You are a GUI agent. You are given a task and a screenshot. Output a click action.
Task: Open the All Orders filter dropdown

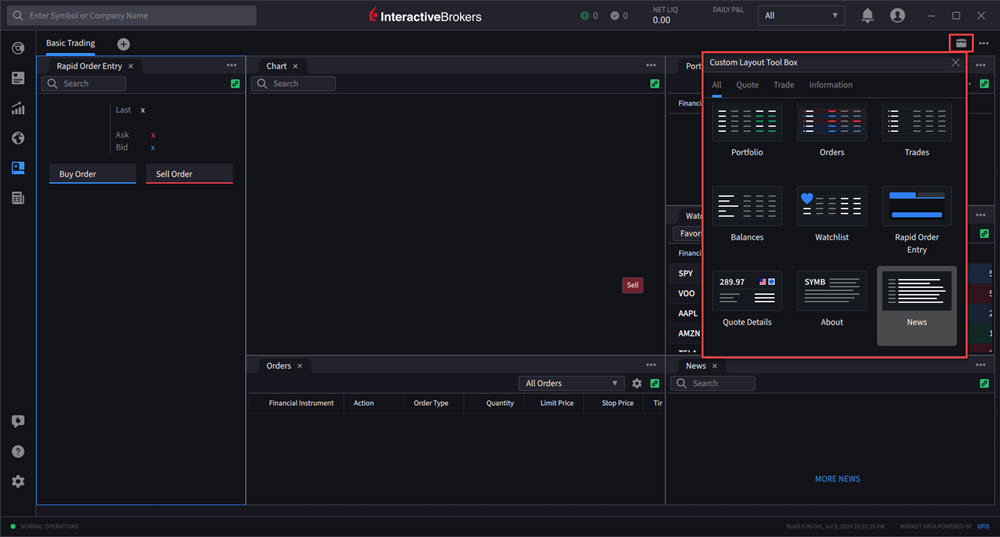(x=571, y=383)
